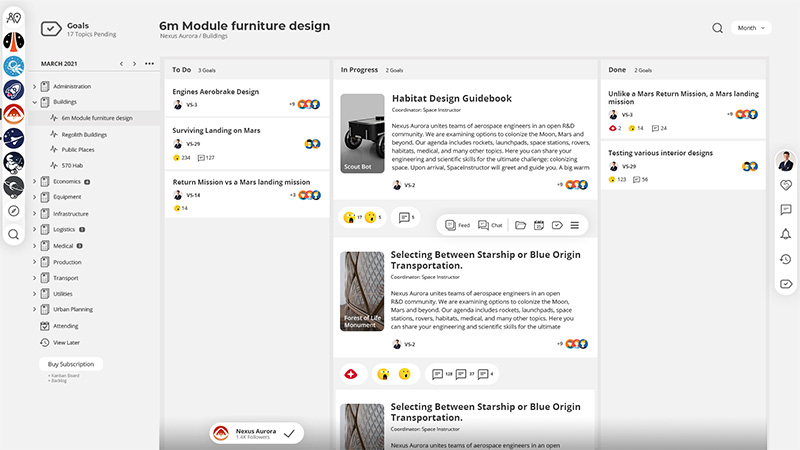Open Regolith Buildings topic
The width and height of the screenshot is (800, 450).
(84, 135)
